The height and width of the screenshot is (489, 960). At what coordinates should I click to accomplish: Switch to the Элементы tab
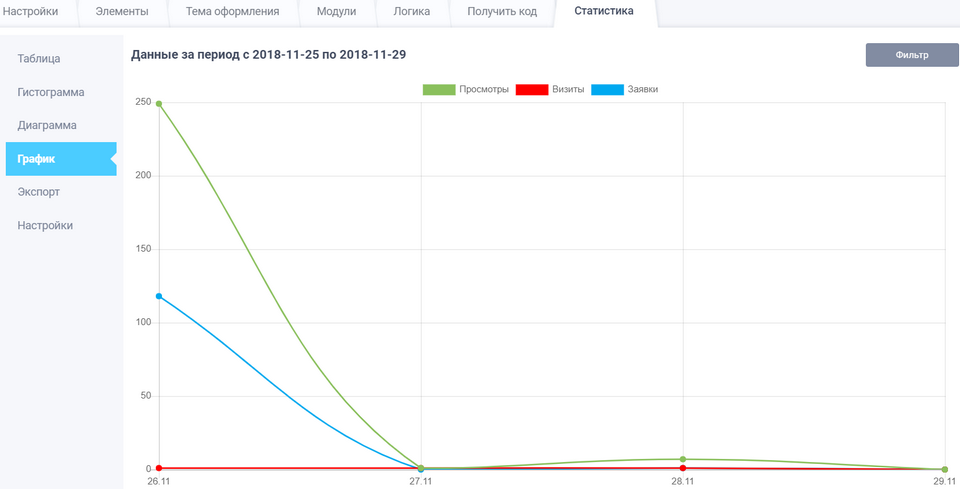pyautogui.click(x=122, y=12)
